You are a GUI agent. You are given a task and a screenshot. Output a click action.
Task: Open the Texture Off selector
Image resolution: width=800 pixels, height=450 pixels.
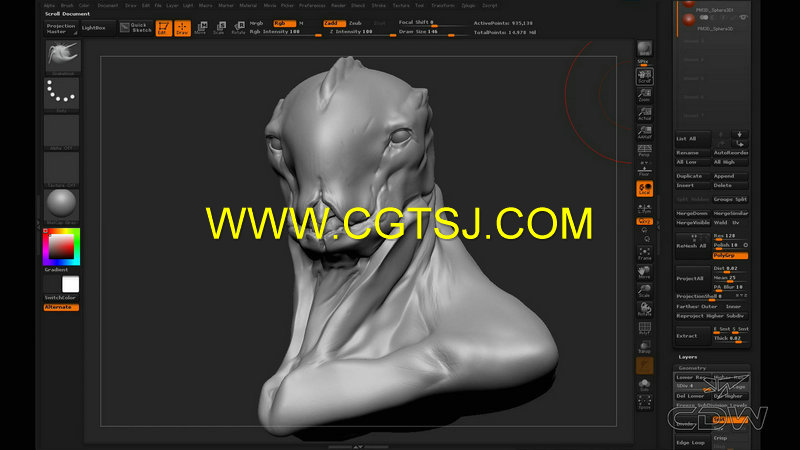[x=61, y=168]
